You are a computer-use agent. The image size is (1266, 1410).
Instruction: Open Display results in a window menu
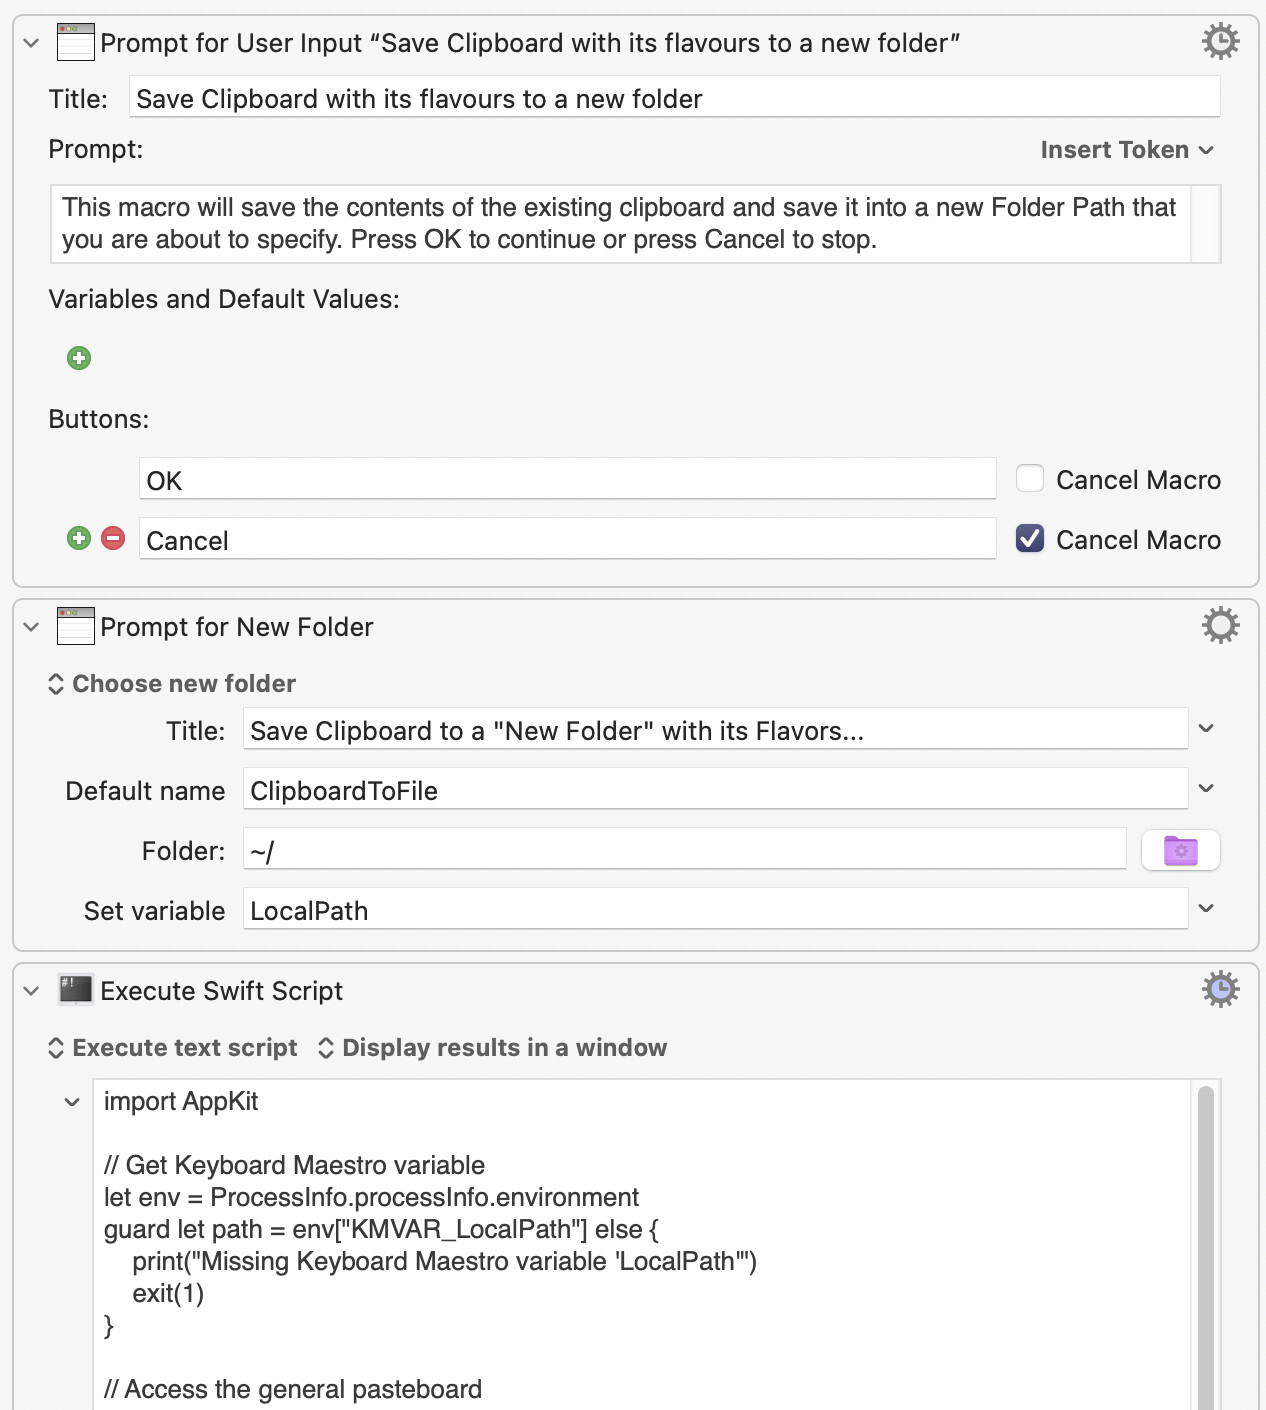point(492,1048)
